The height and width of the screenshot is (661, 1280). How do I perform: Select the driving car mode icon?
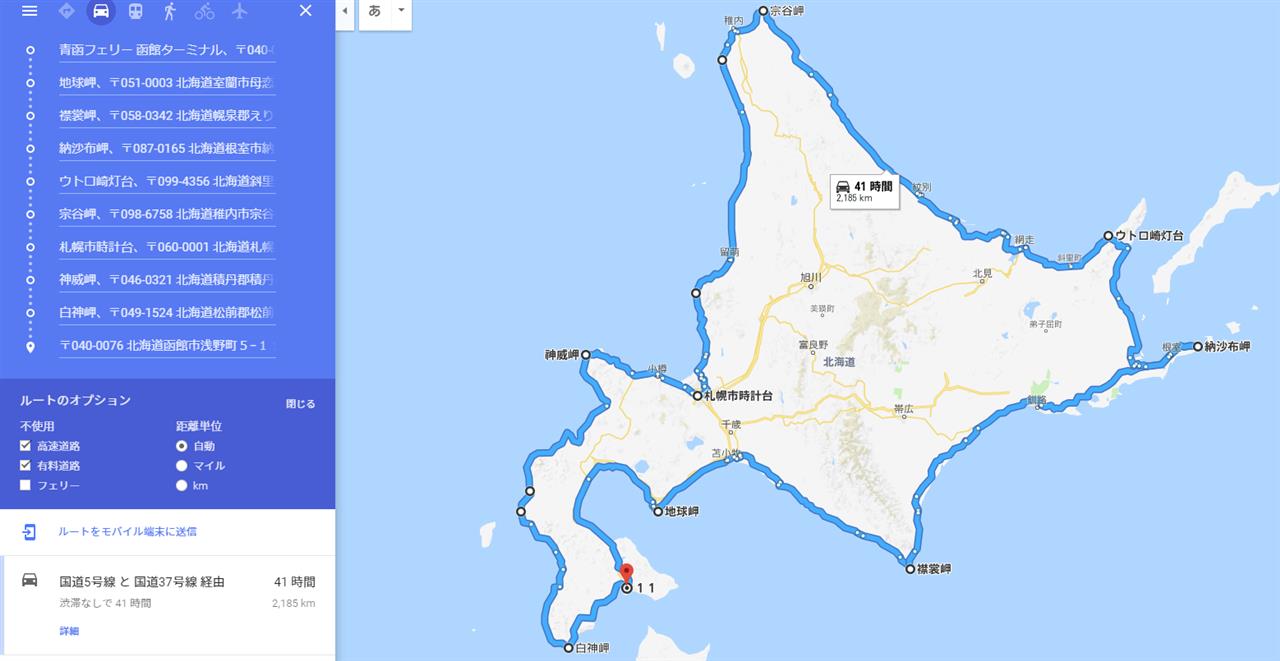pyautogui.click(x=101, y=11)
